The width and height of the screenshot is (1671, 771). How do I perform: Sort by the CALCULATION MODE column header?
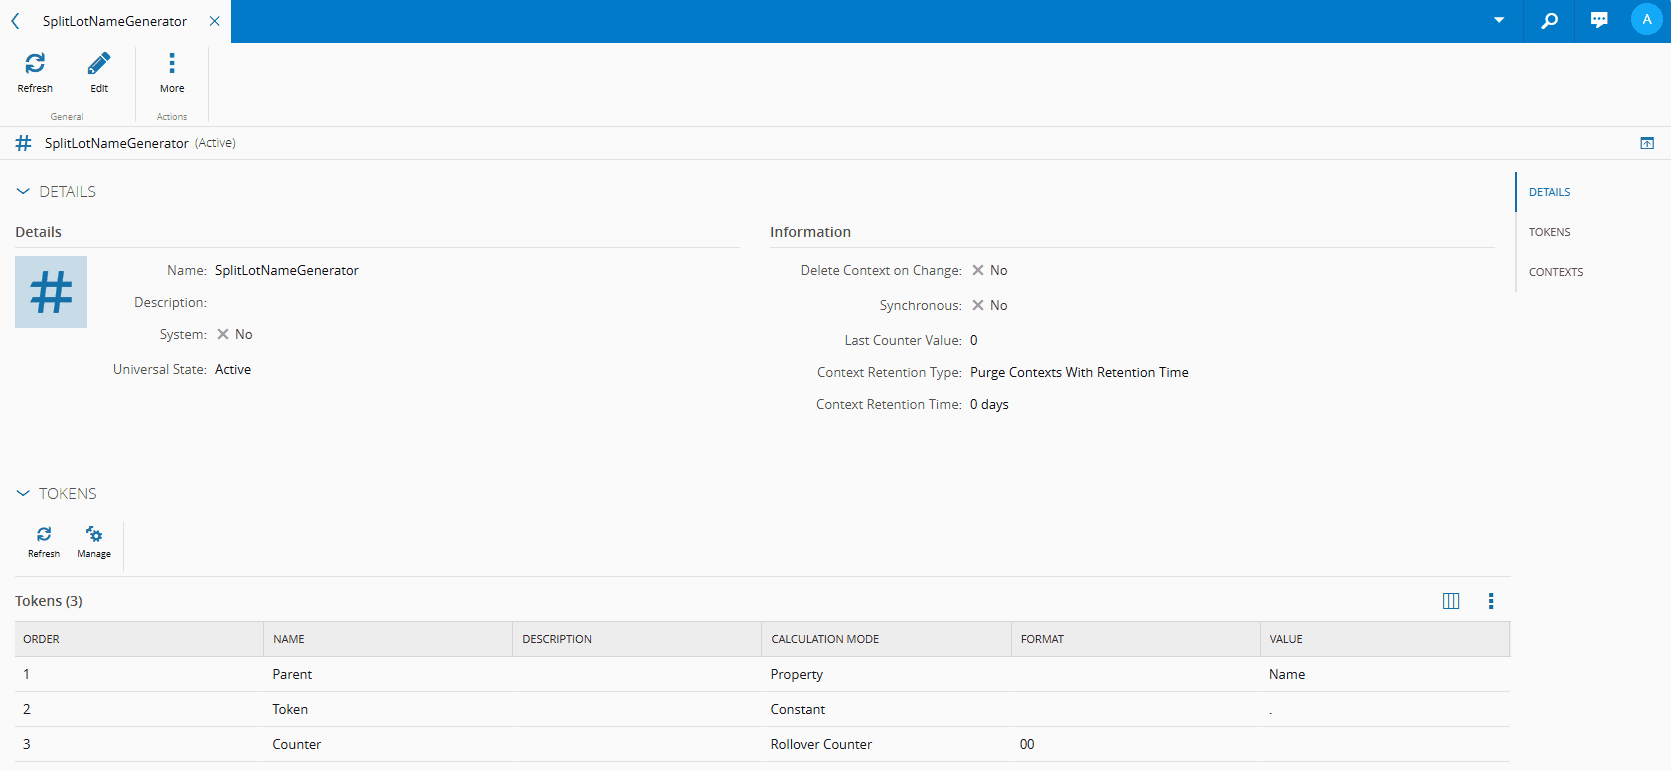825,639
